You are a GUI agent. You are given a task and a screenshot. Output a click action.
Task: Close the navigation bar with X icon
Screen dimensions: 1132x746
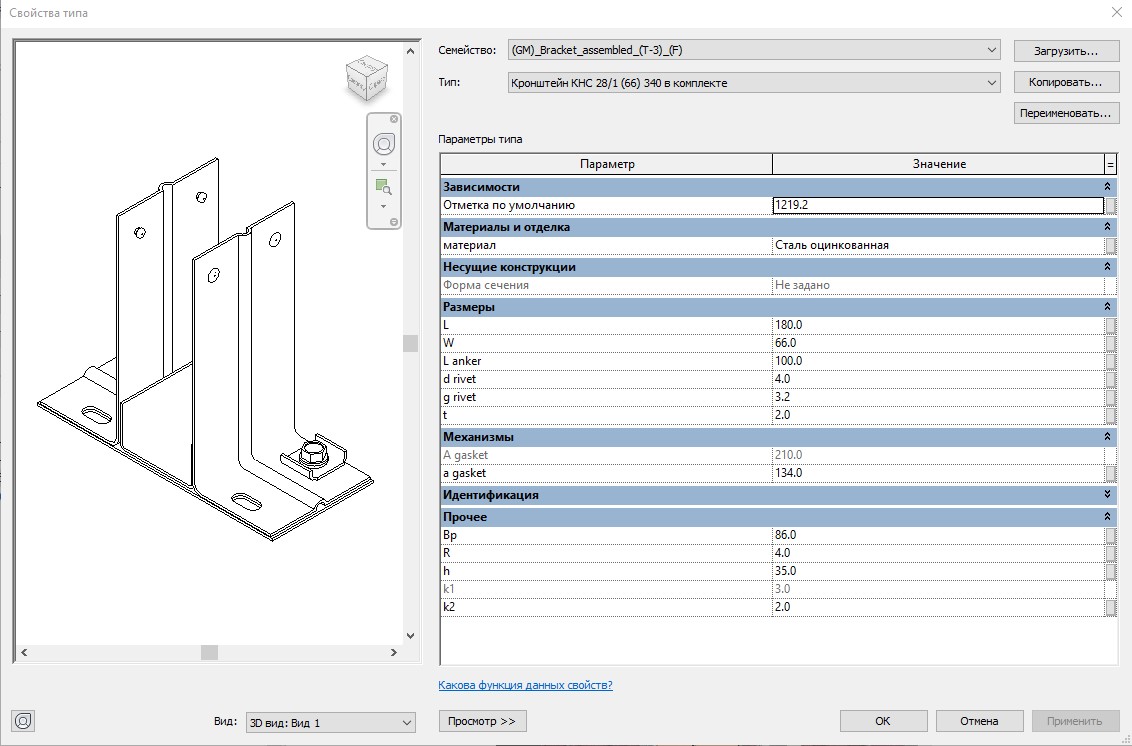point(394,119)
